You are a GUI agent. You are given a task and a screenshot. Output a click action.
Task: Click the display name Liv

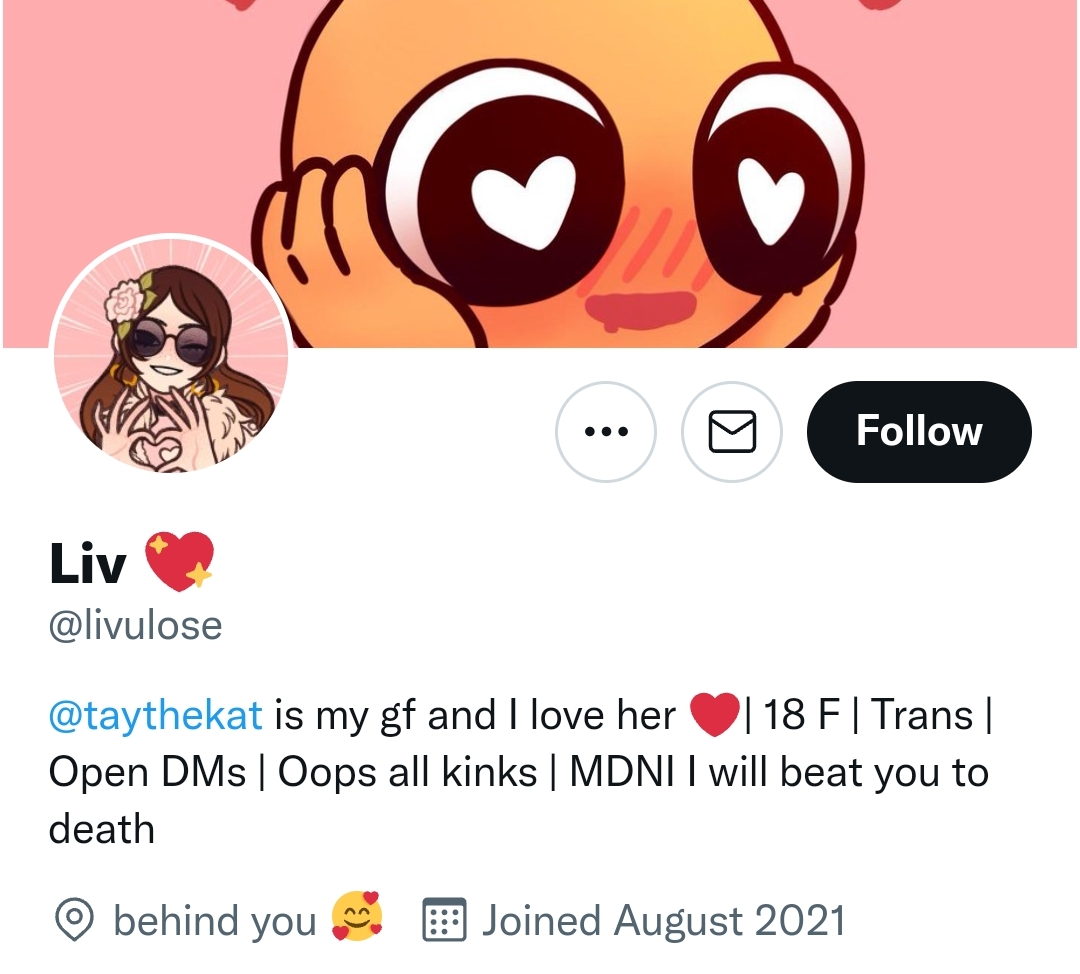point(87,563)
